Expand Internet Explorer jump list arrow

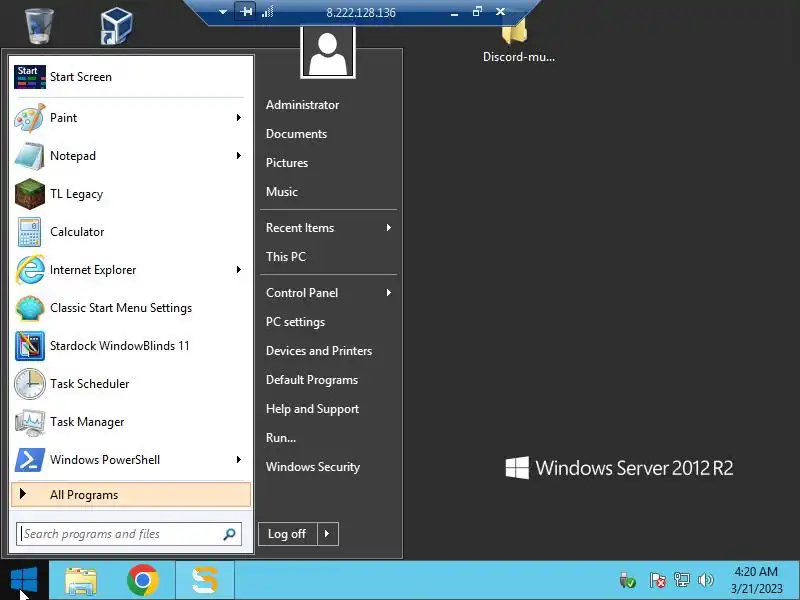(239, 270)
